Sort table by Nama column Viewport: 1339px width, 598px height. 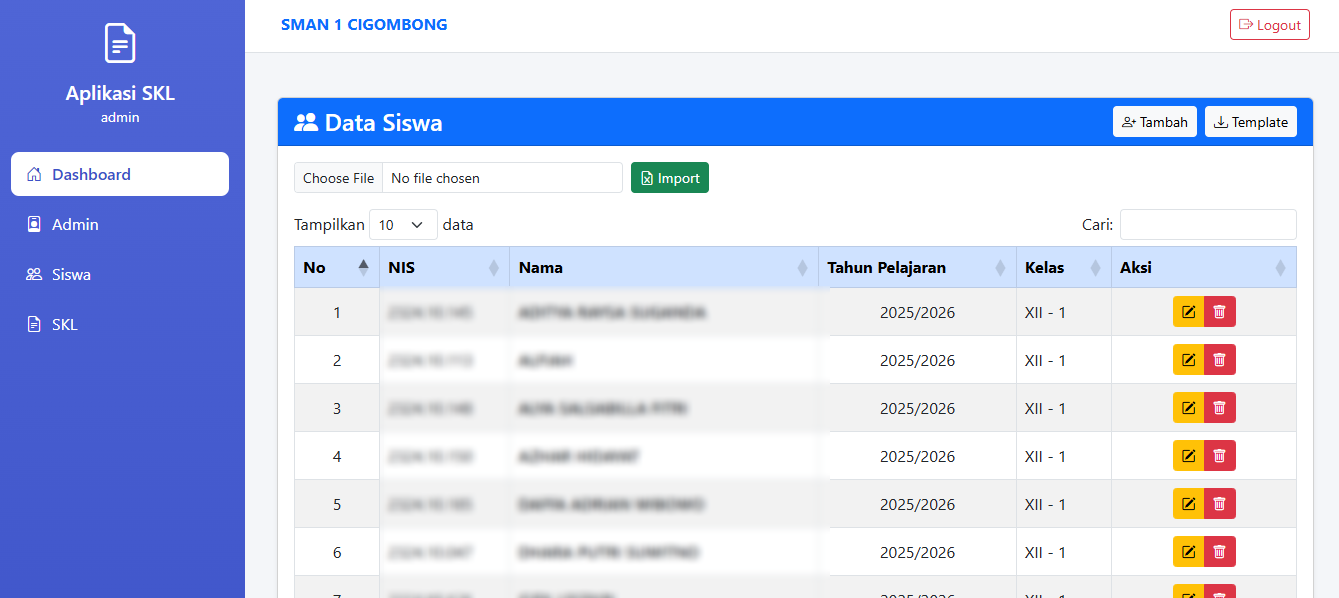coord(664,267)
